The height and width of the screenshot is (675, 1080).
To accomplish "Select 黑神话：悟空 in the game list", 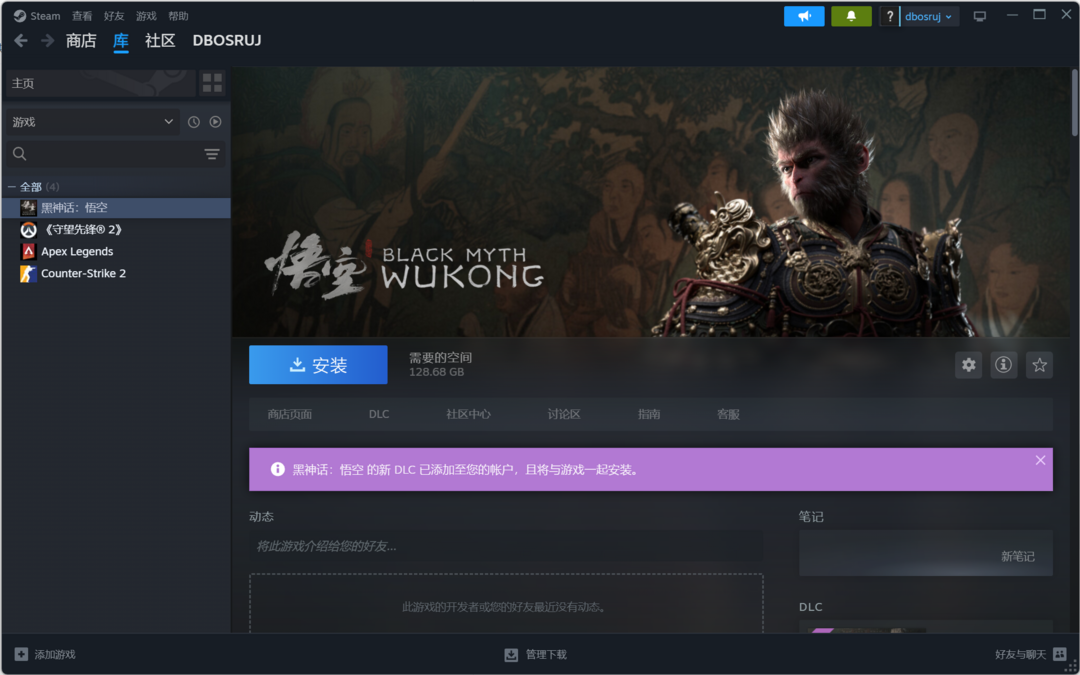I will pos(116,207).
